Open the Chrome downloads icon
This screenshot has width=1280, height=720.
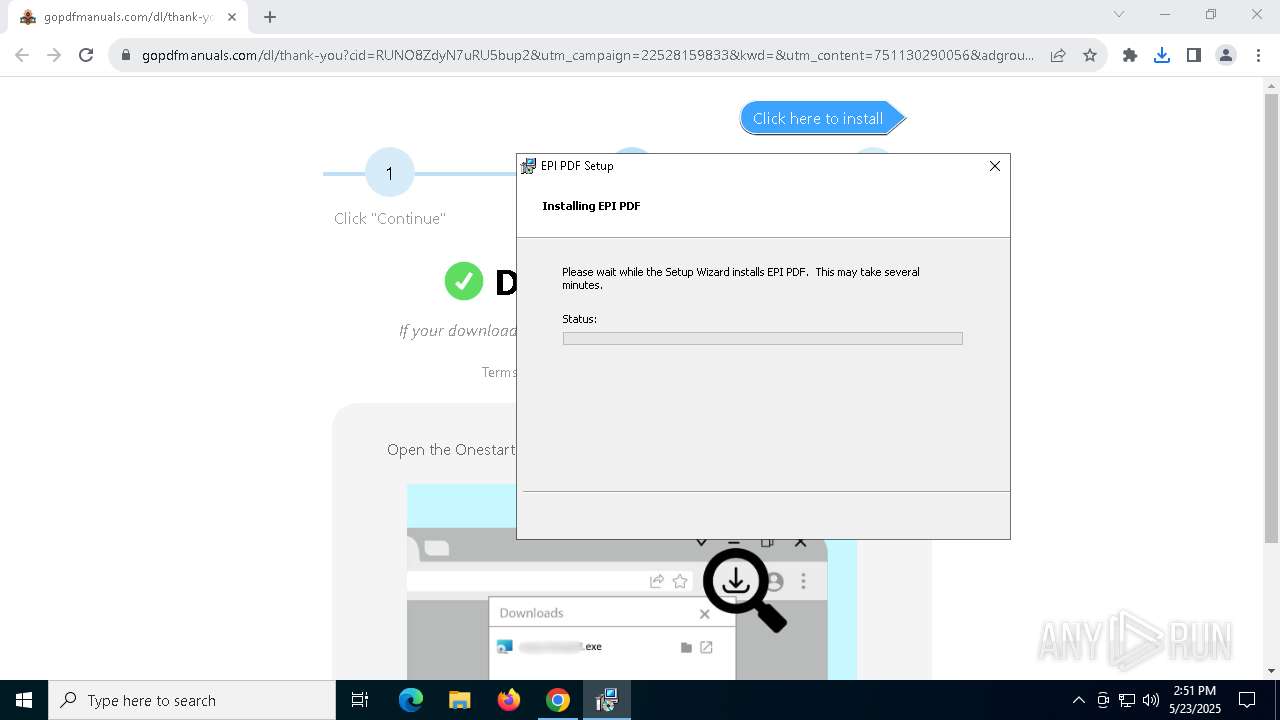point(1162,56)
